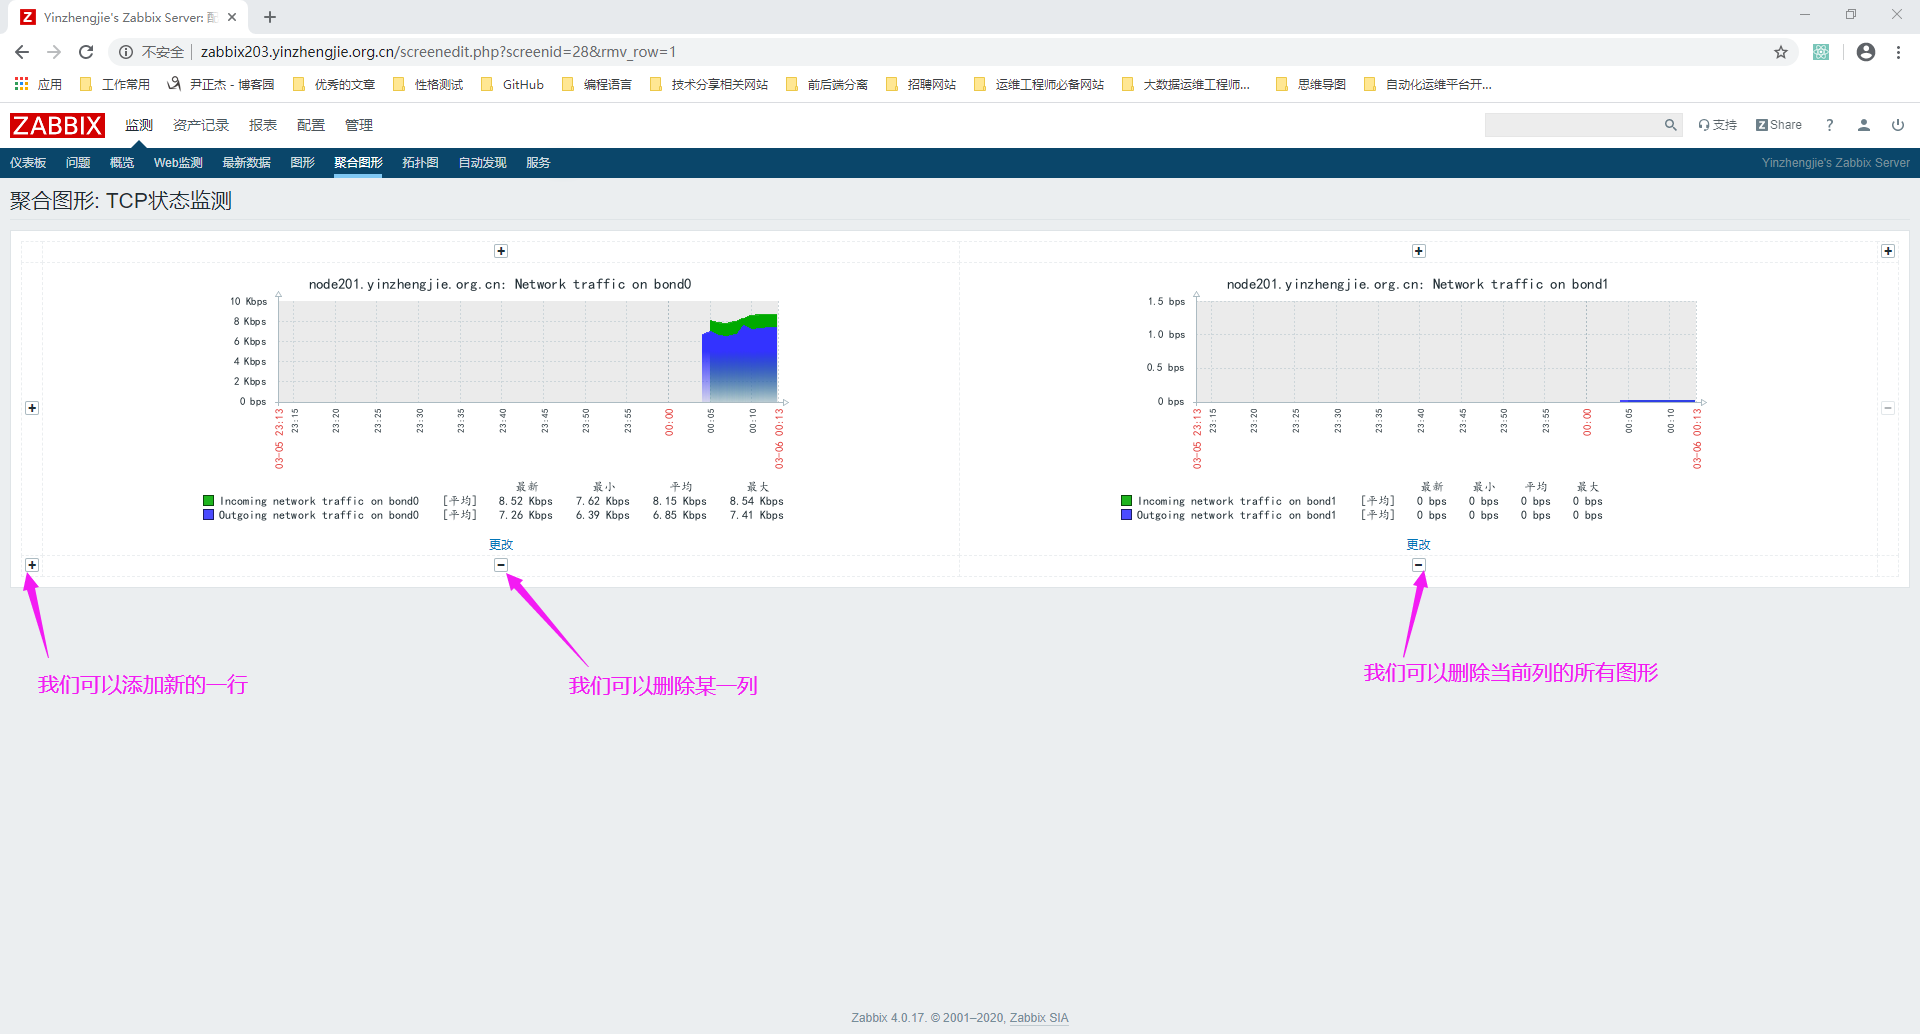Click green swatch for Incoming traffic on bond1
The height and width of the screenshot is (1034, 1920).
click(1126, 501)
